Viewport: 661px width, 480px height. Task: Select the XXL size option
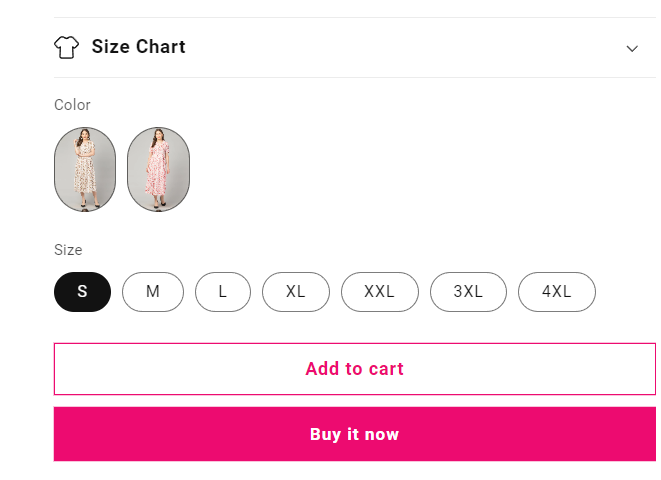click(379, 292)
